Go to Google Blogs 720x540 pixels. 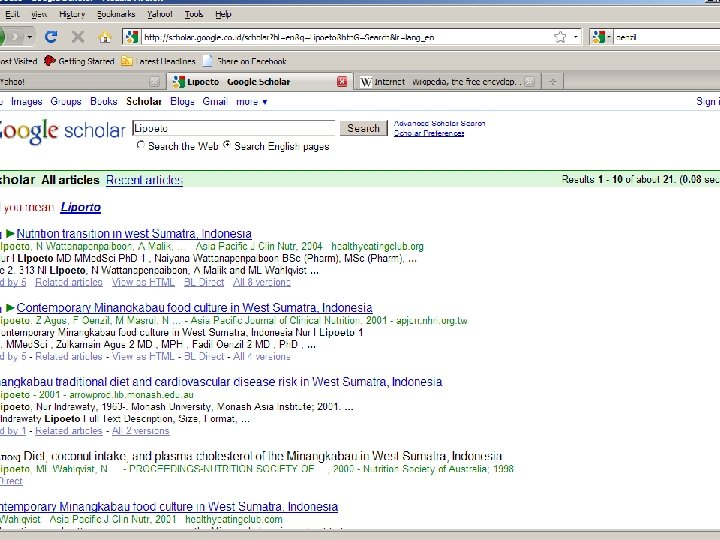point(182,101)
